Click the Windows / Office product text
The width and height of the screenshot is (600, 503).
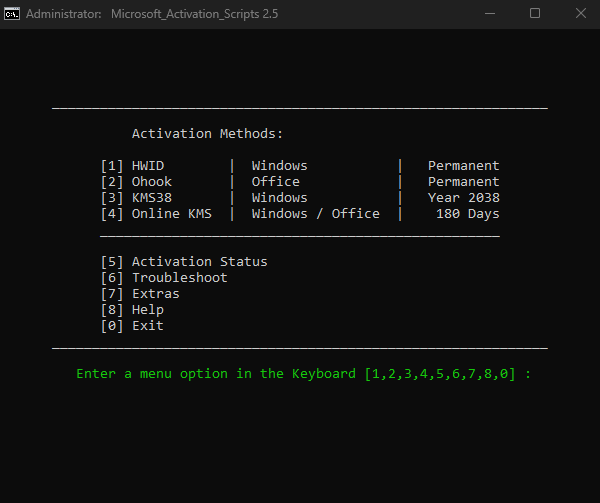pyautogui.click(x=315, y=214)
